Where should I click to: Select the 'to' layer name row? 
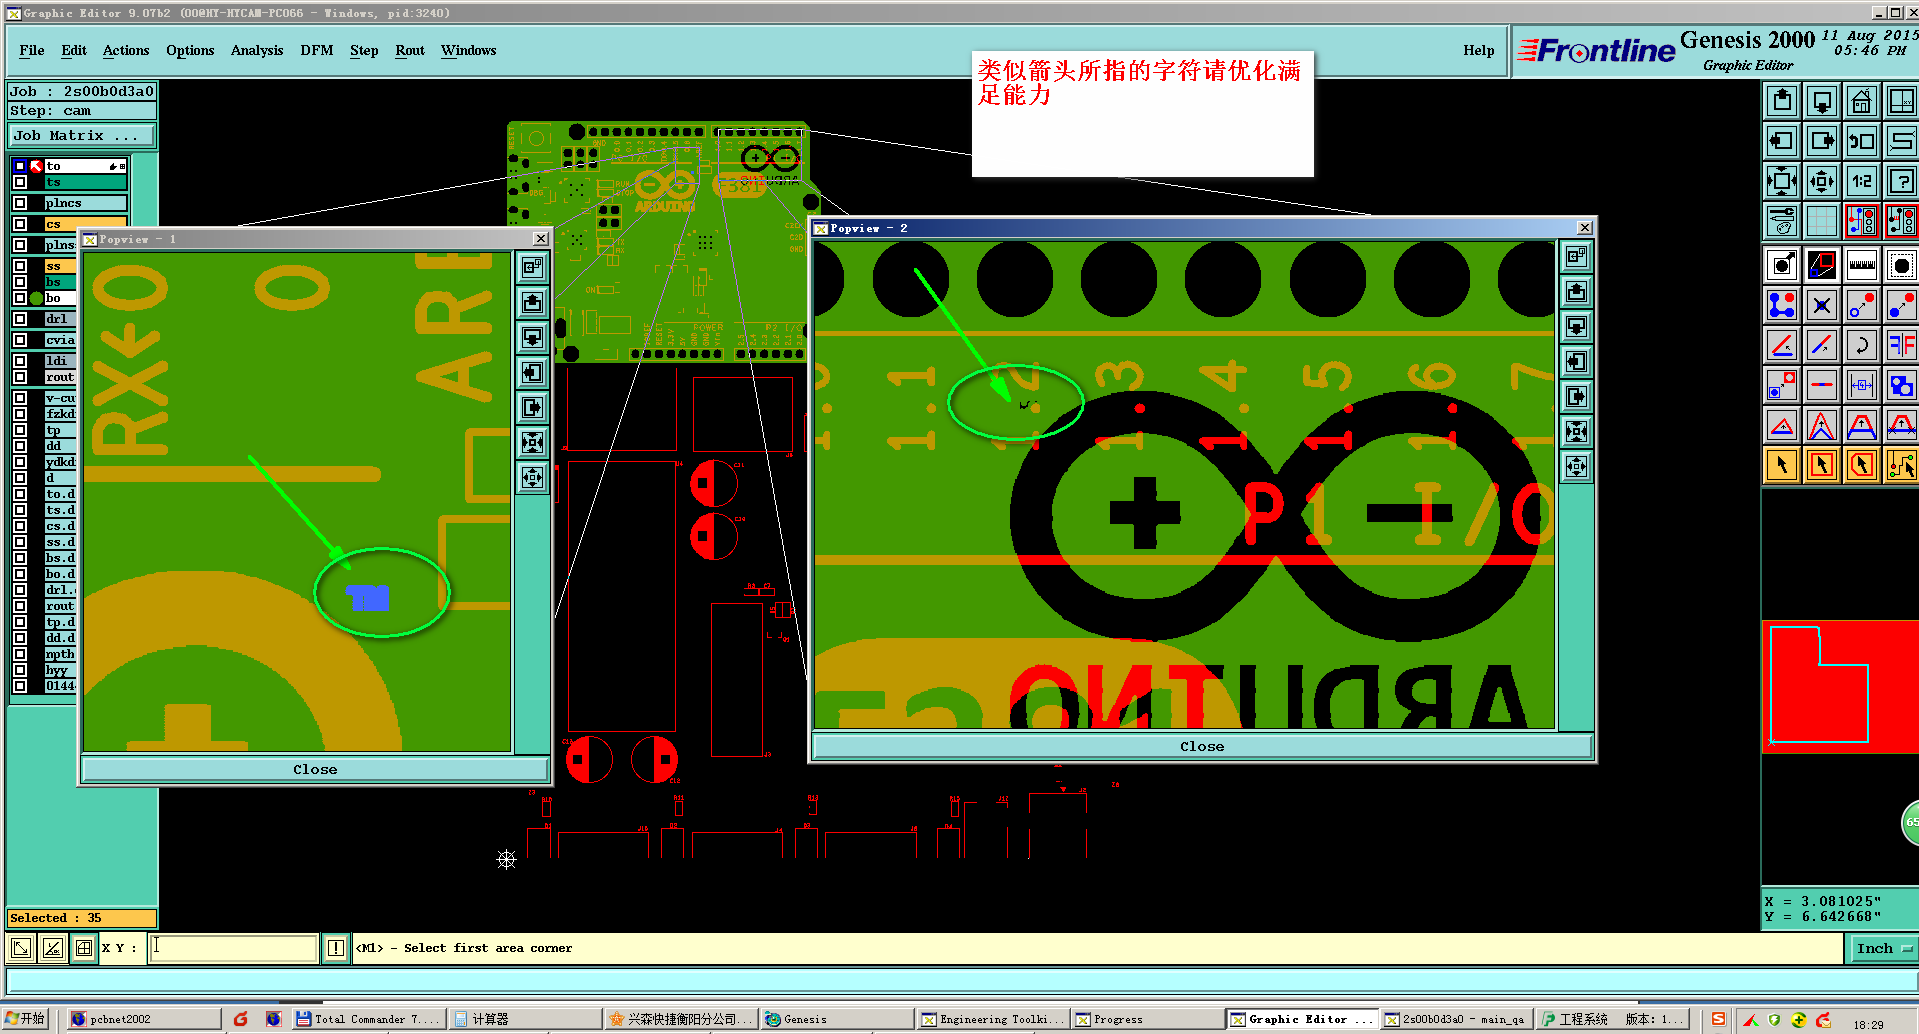[x=86, y=166]
